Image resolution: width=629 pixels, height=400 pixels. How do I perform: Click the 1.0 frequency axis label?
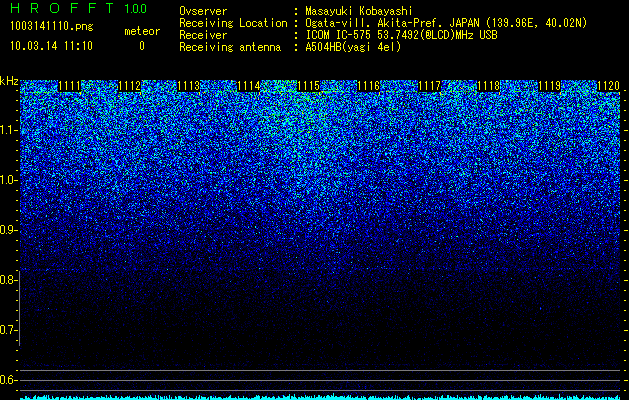[8, 181]
